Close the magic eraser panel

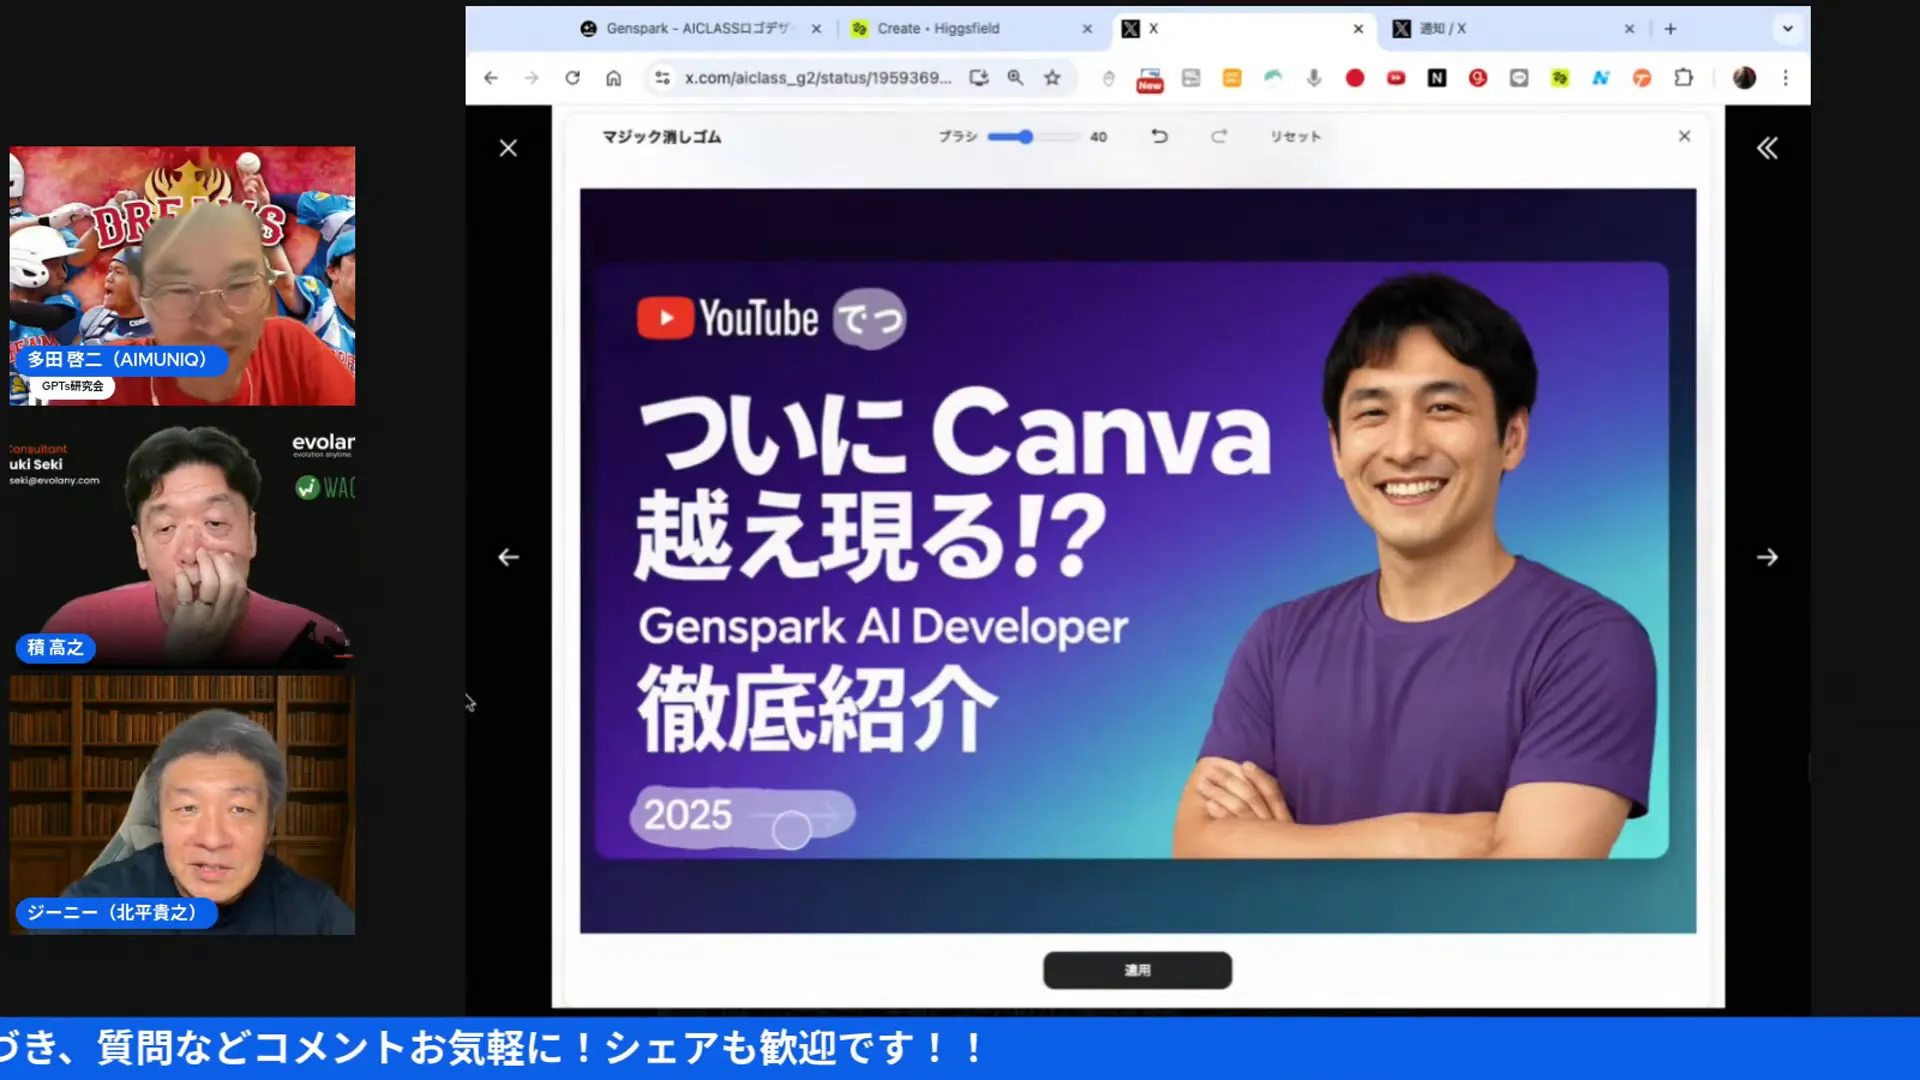point(1684,136)
